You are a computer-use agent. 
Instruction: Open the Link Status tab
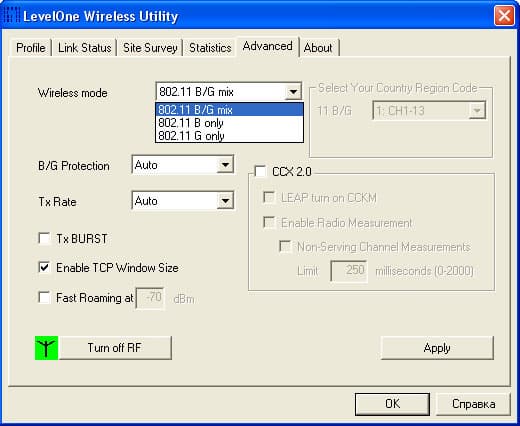tap(84, 48)
